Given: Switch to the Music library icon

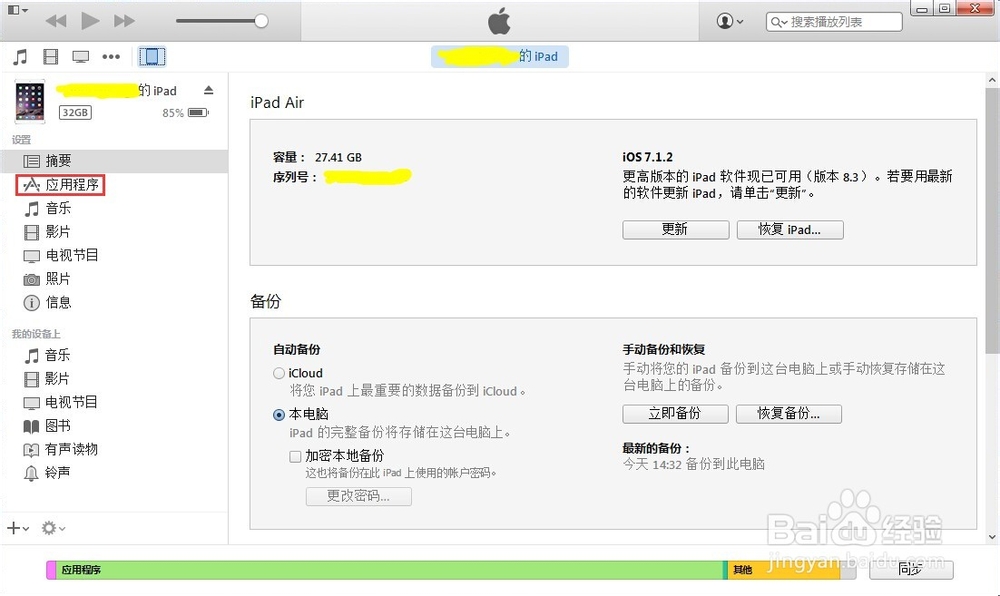Looking at the screenshot, I should tap(20, 57).
